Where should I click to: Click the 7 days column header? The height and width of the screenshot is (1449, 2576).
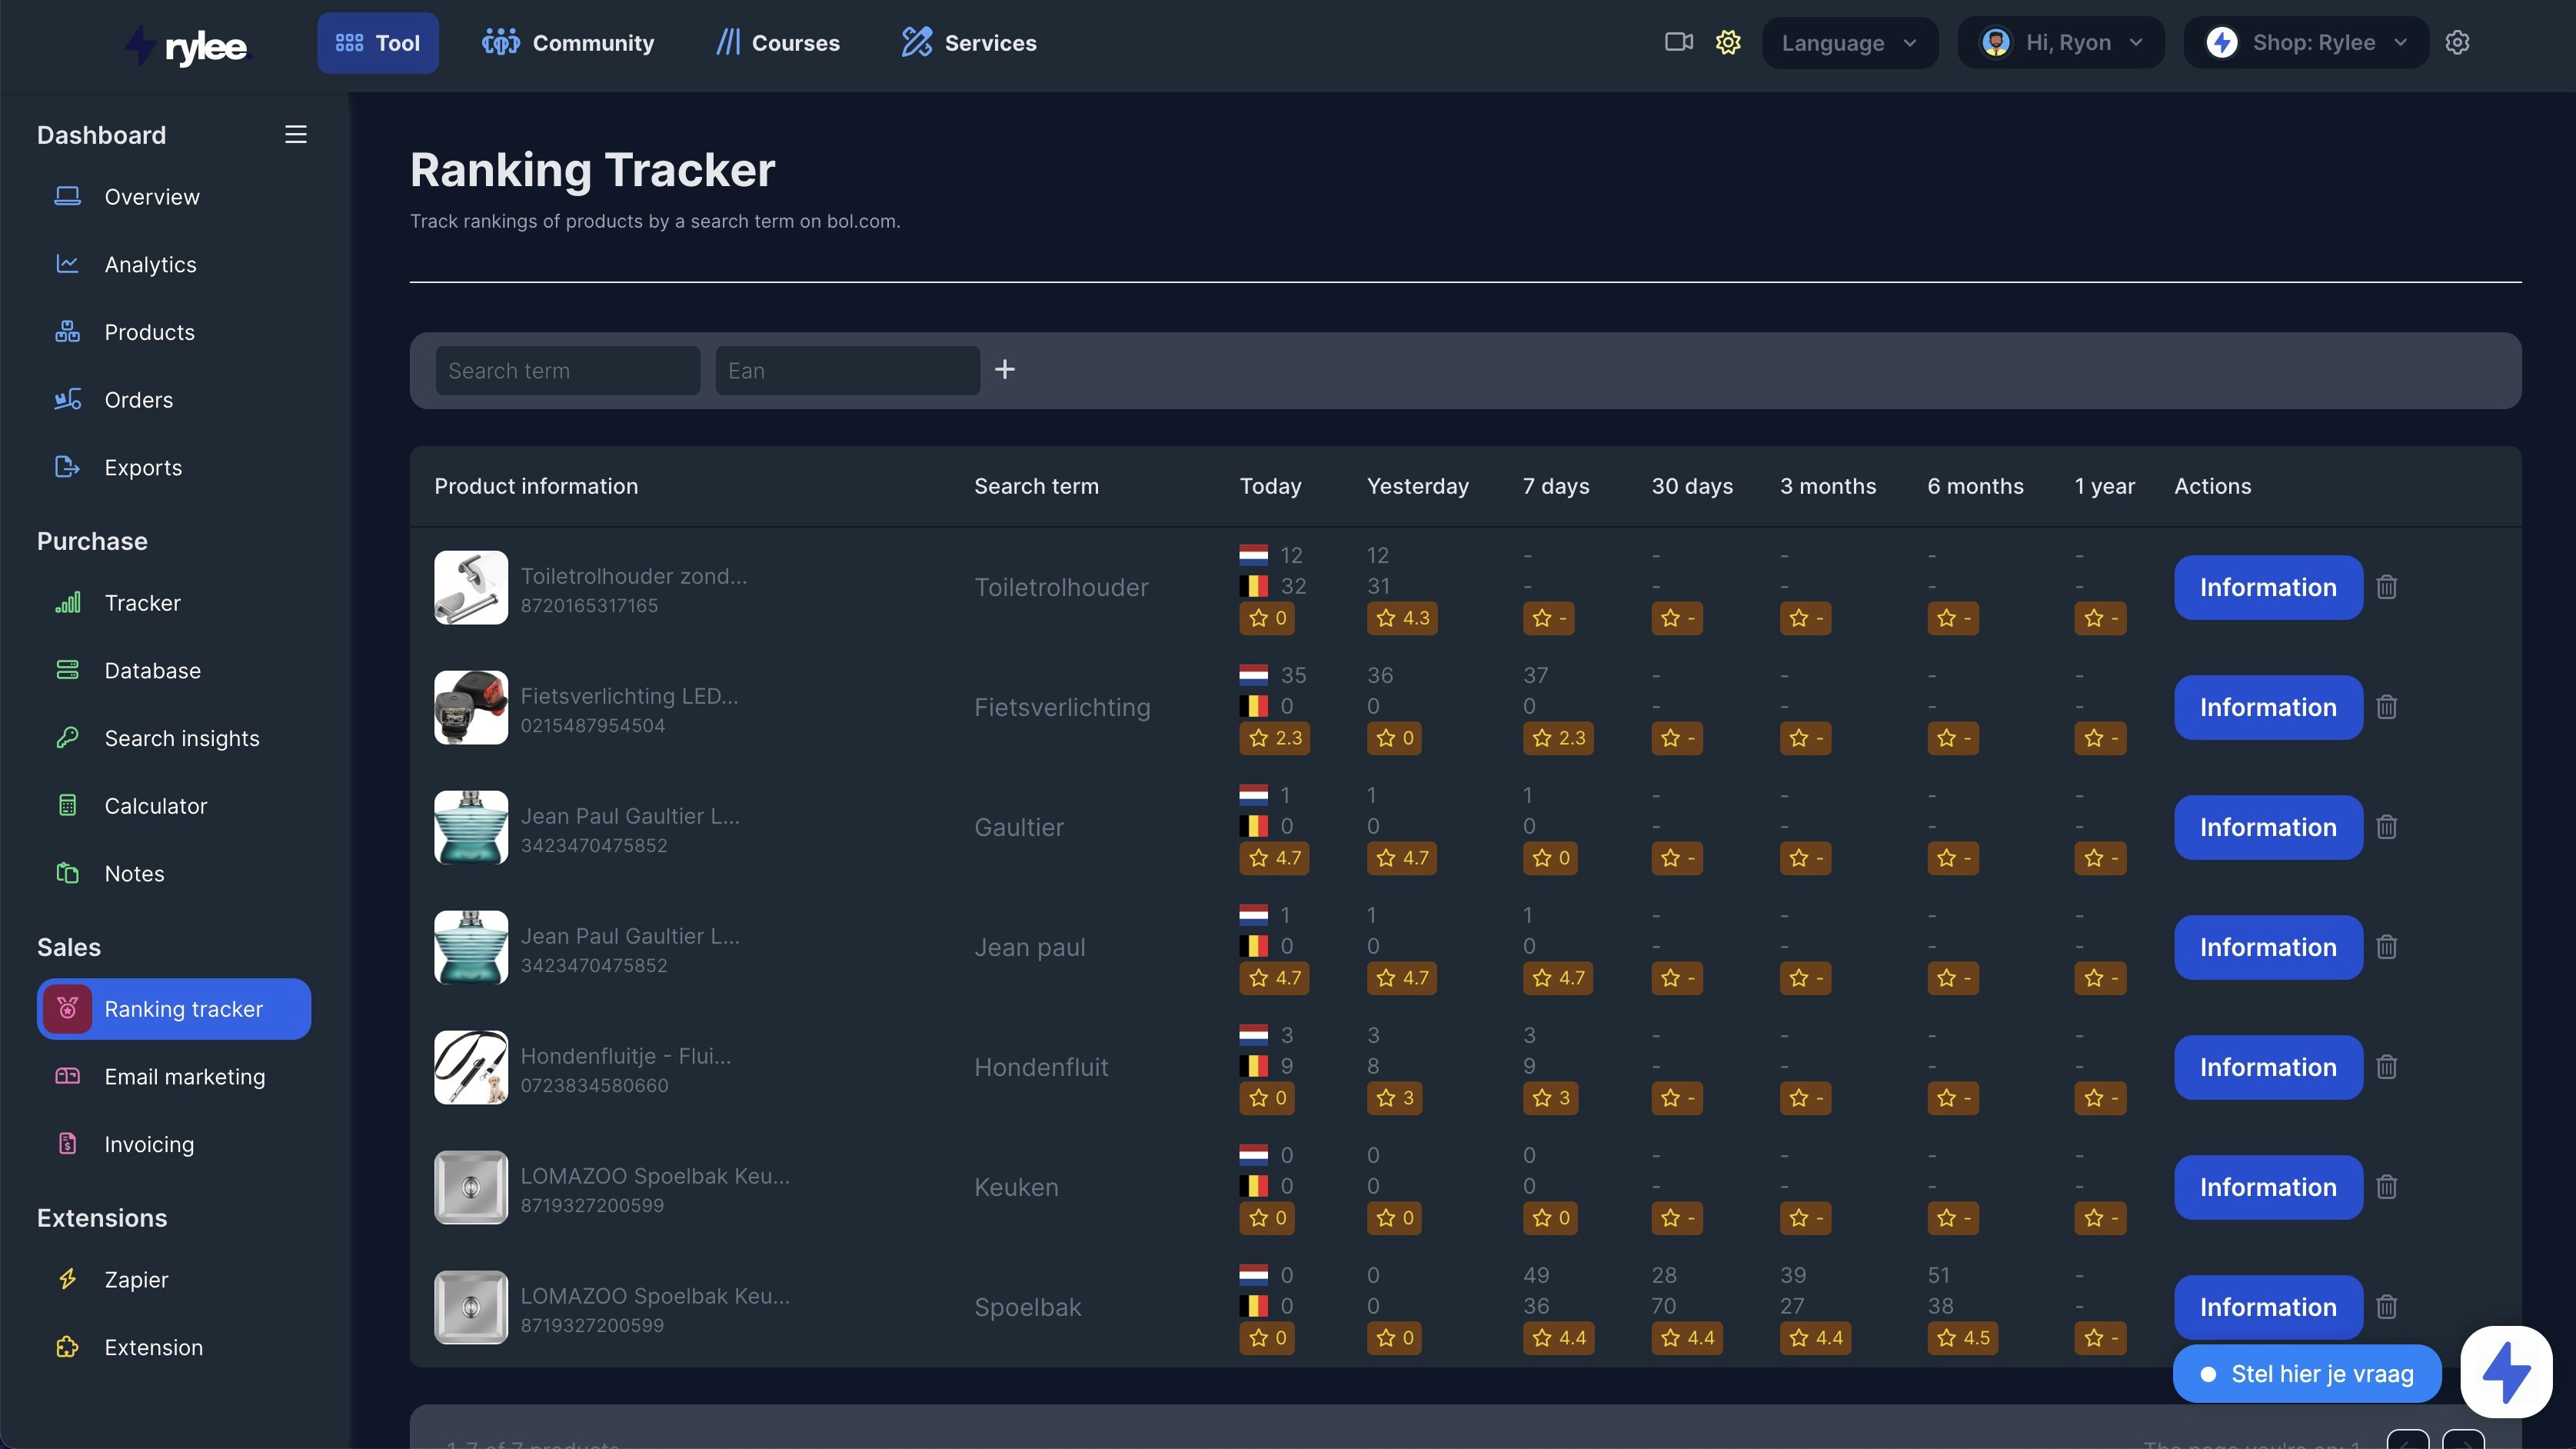coord(1556,486)
